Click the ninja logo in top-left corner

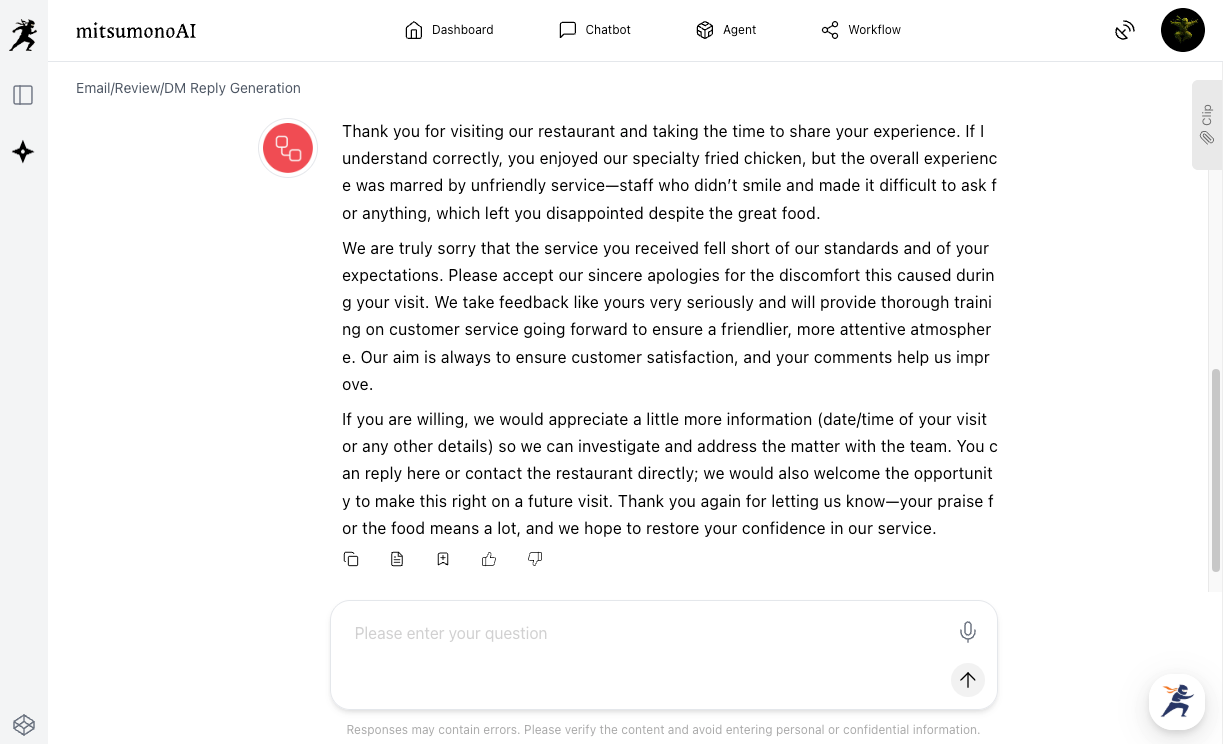pos(23,35)
